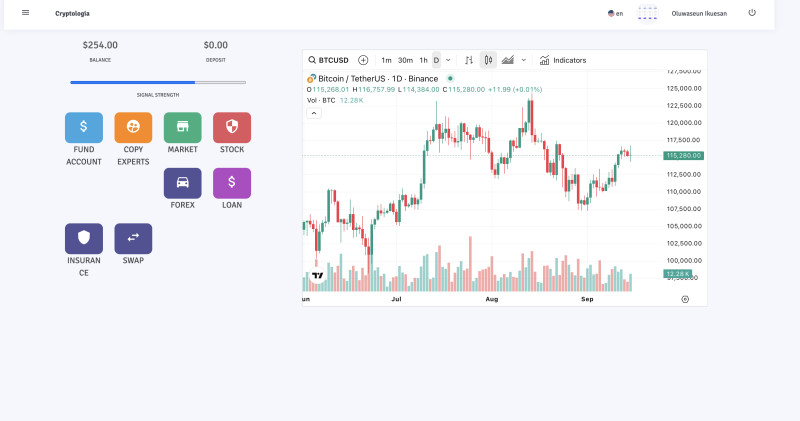The width and height of the screenshot is (800, 421).
Task: Click the power logout icon
Action: click(x=752, y=13)
